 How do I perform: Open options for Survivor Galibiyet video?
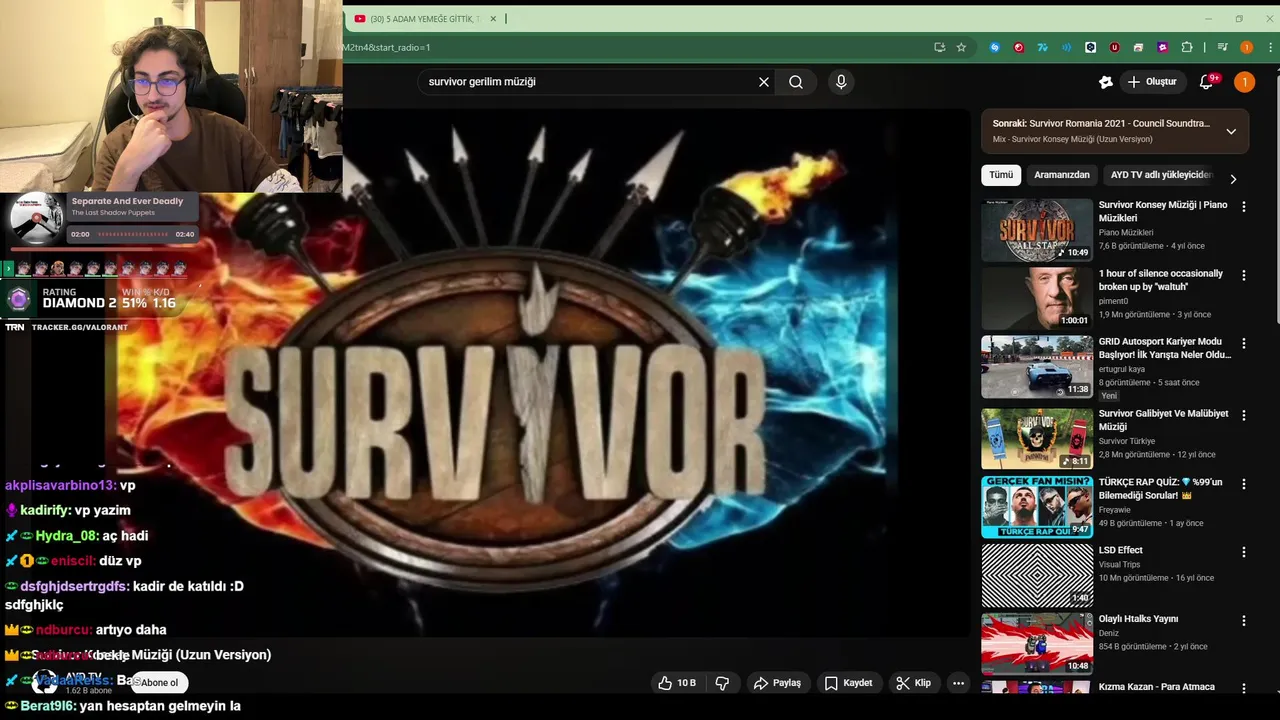(x=1244, y=415)
